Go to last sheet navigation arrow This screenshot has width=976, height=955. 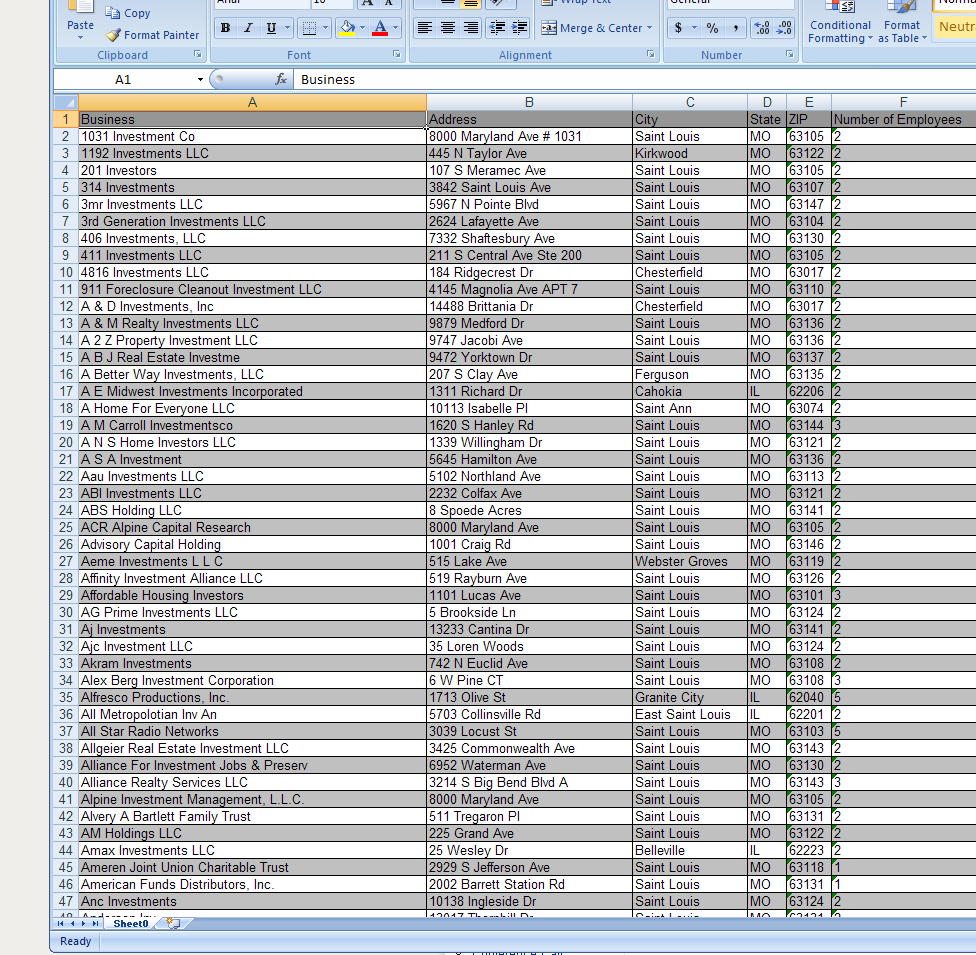coord(95,924)
